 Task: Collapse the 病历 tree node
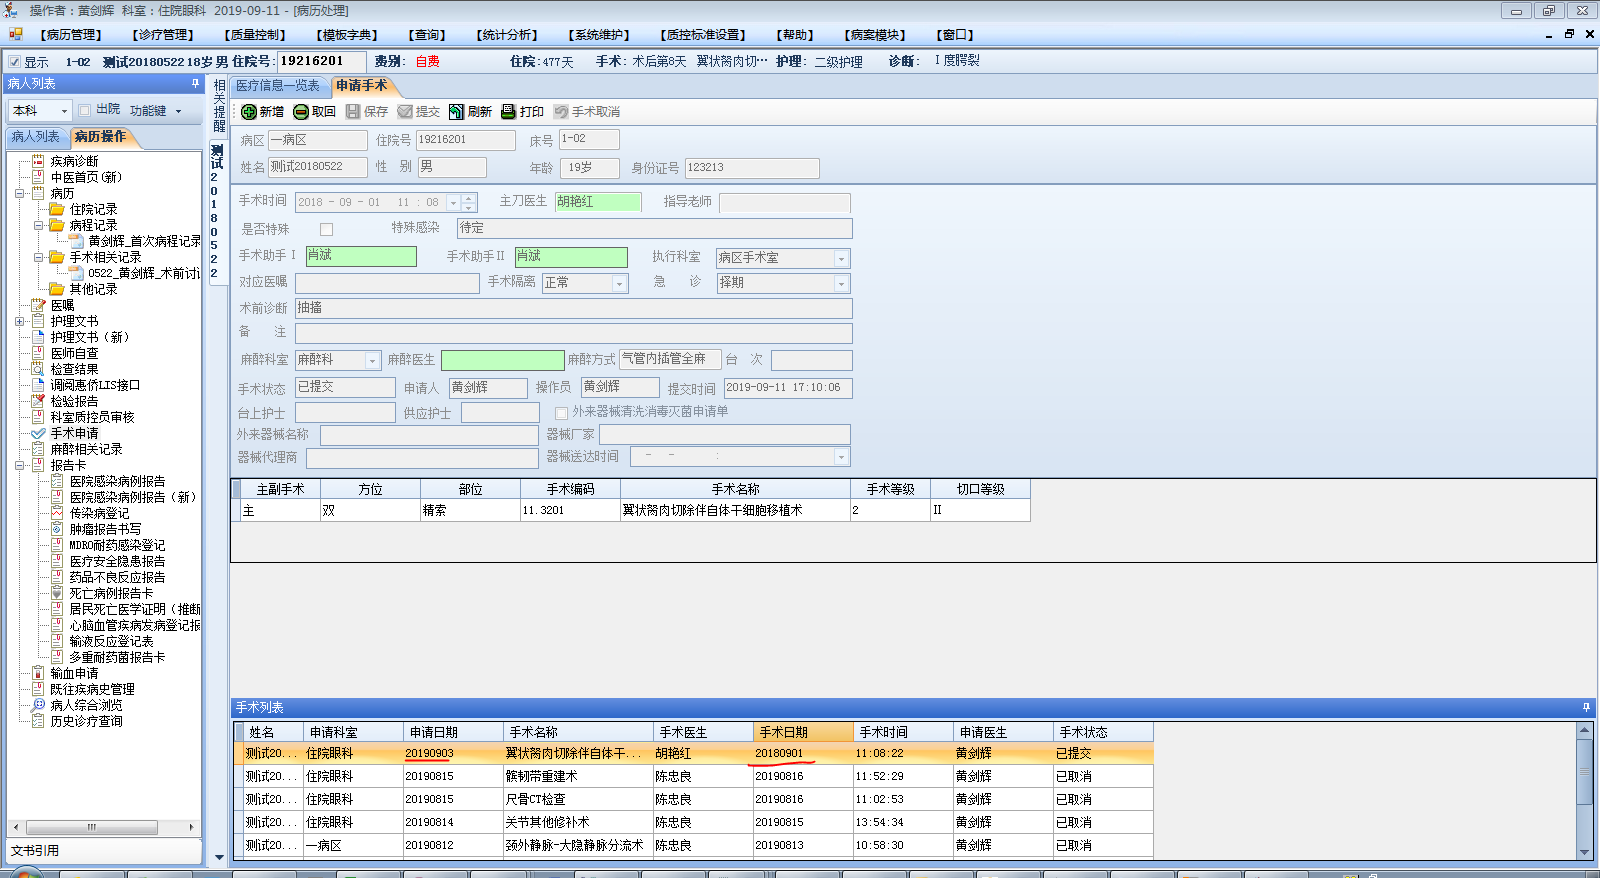[19, 193]
